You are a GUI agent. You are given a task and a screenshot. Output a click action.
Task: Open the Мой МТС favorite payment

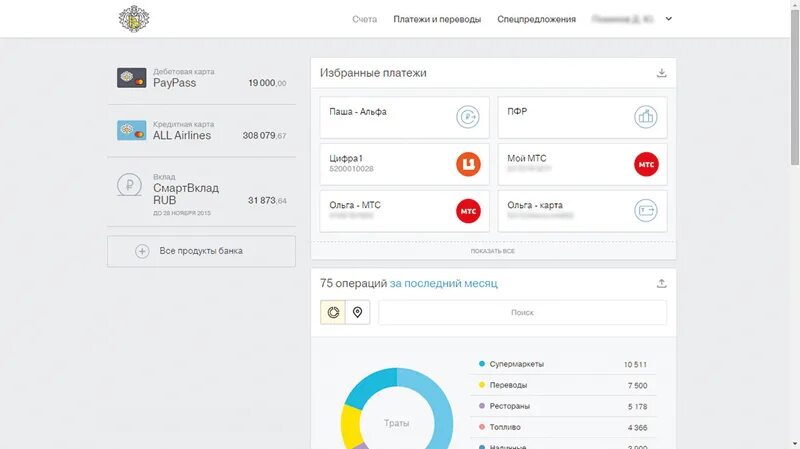tap(582, 164)
